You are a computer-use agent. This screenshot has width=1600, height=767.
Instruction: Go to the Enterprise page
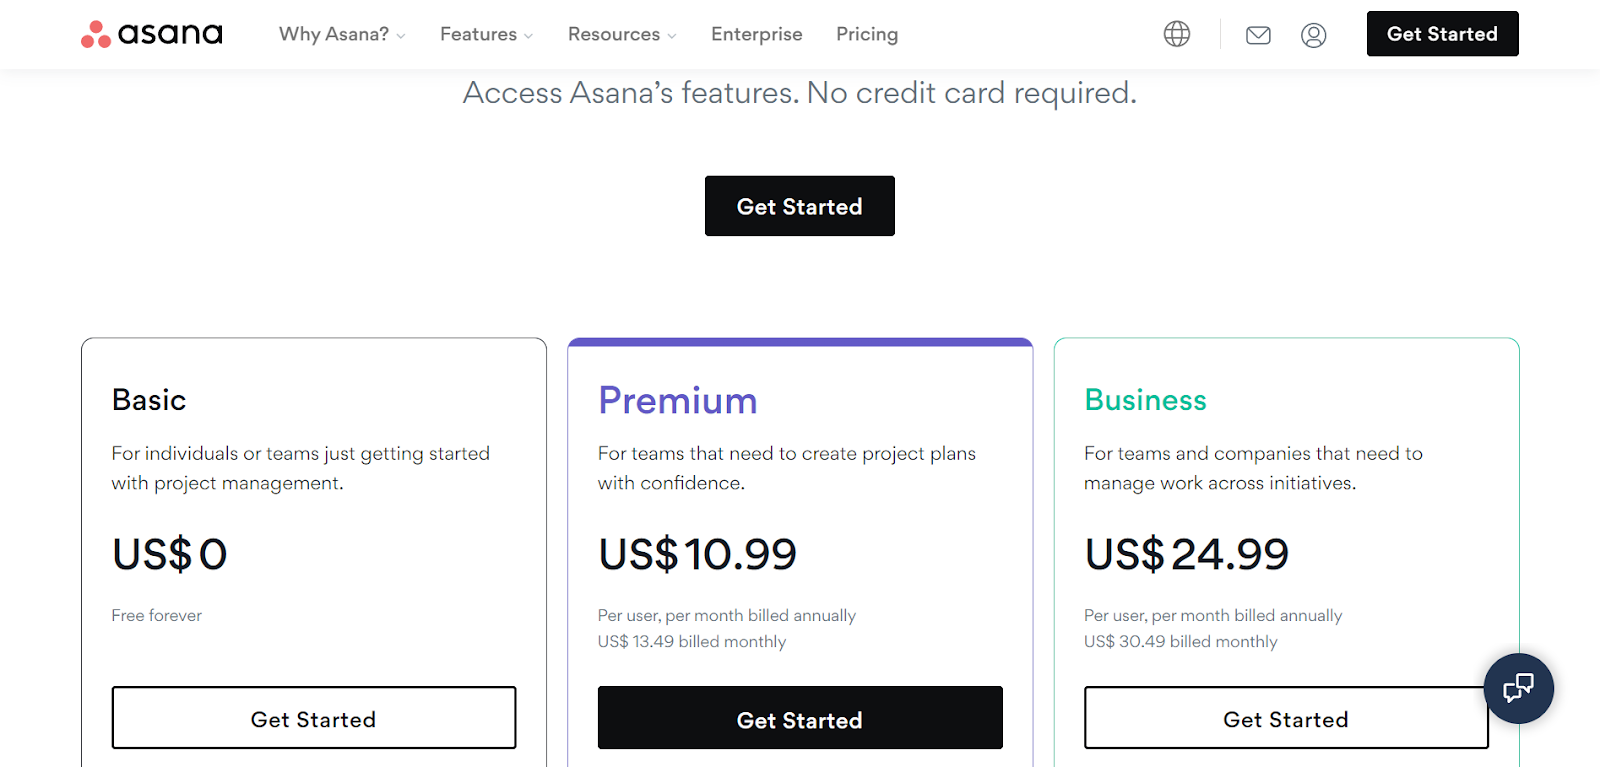[x=756, y=34]
